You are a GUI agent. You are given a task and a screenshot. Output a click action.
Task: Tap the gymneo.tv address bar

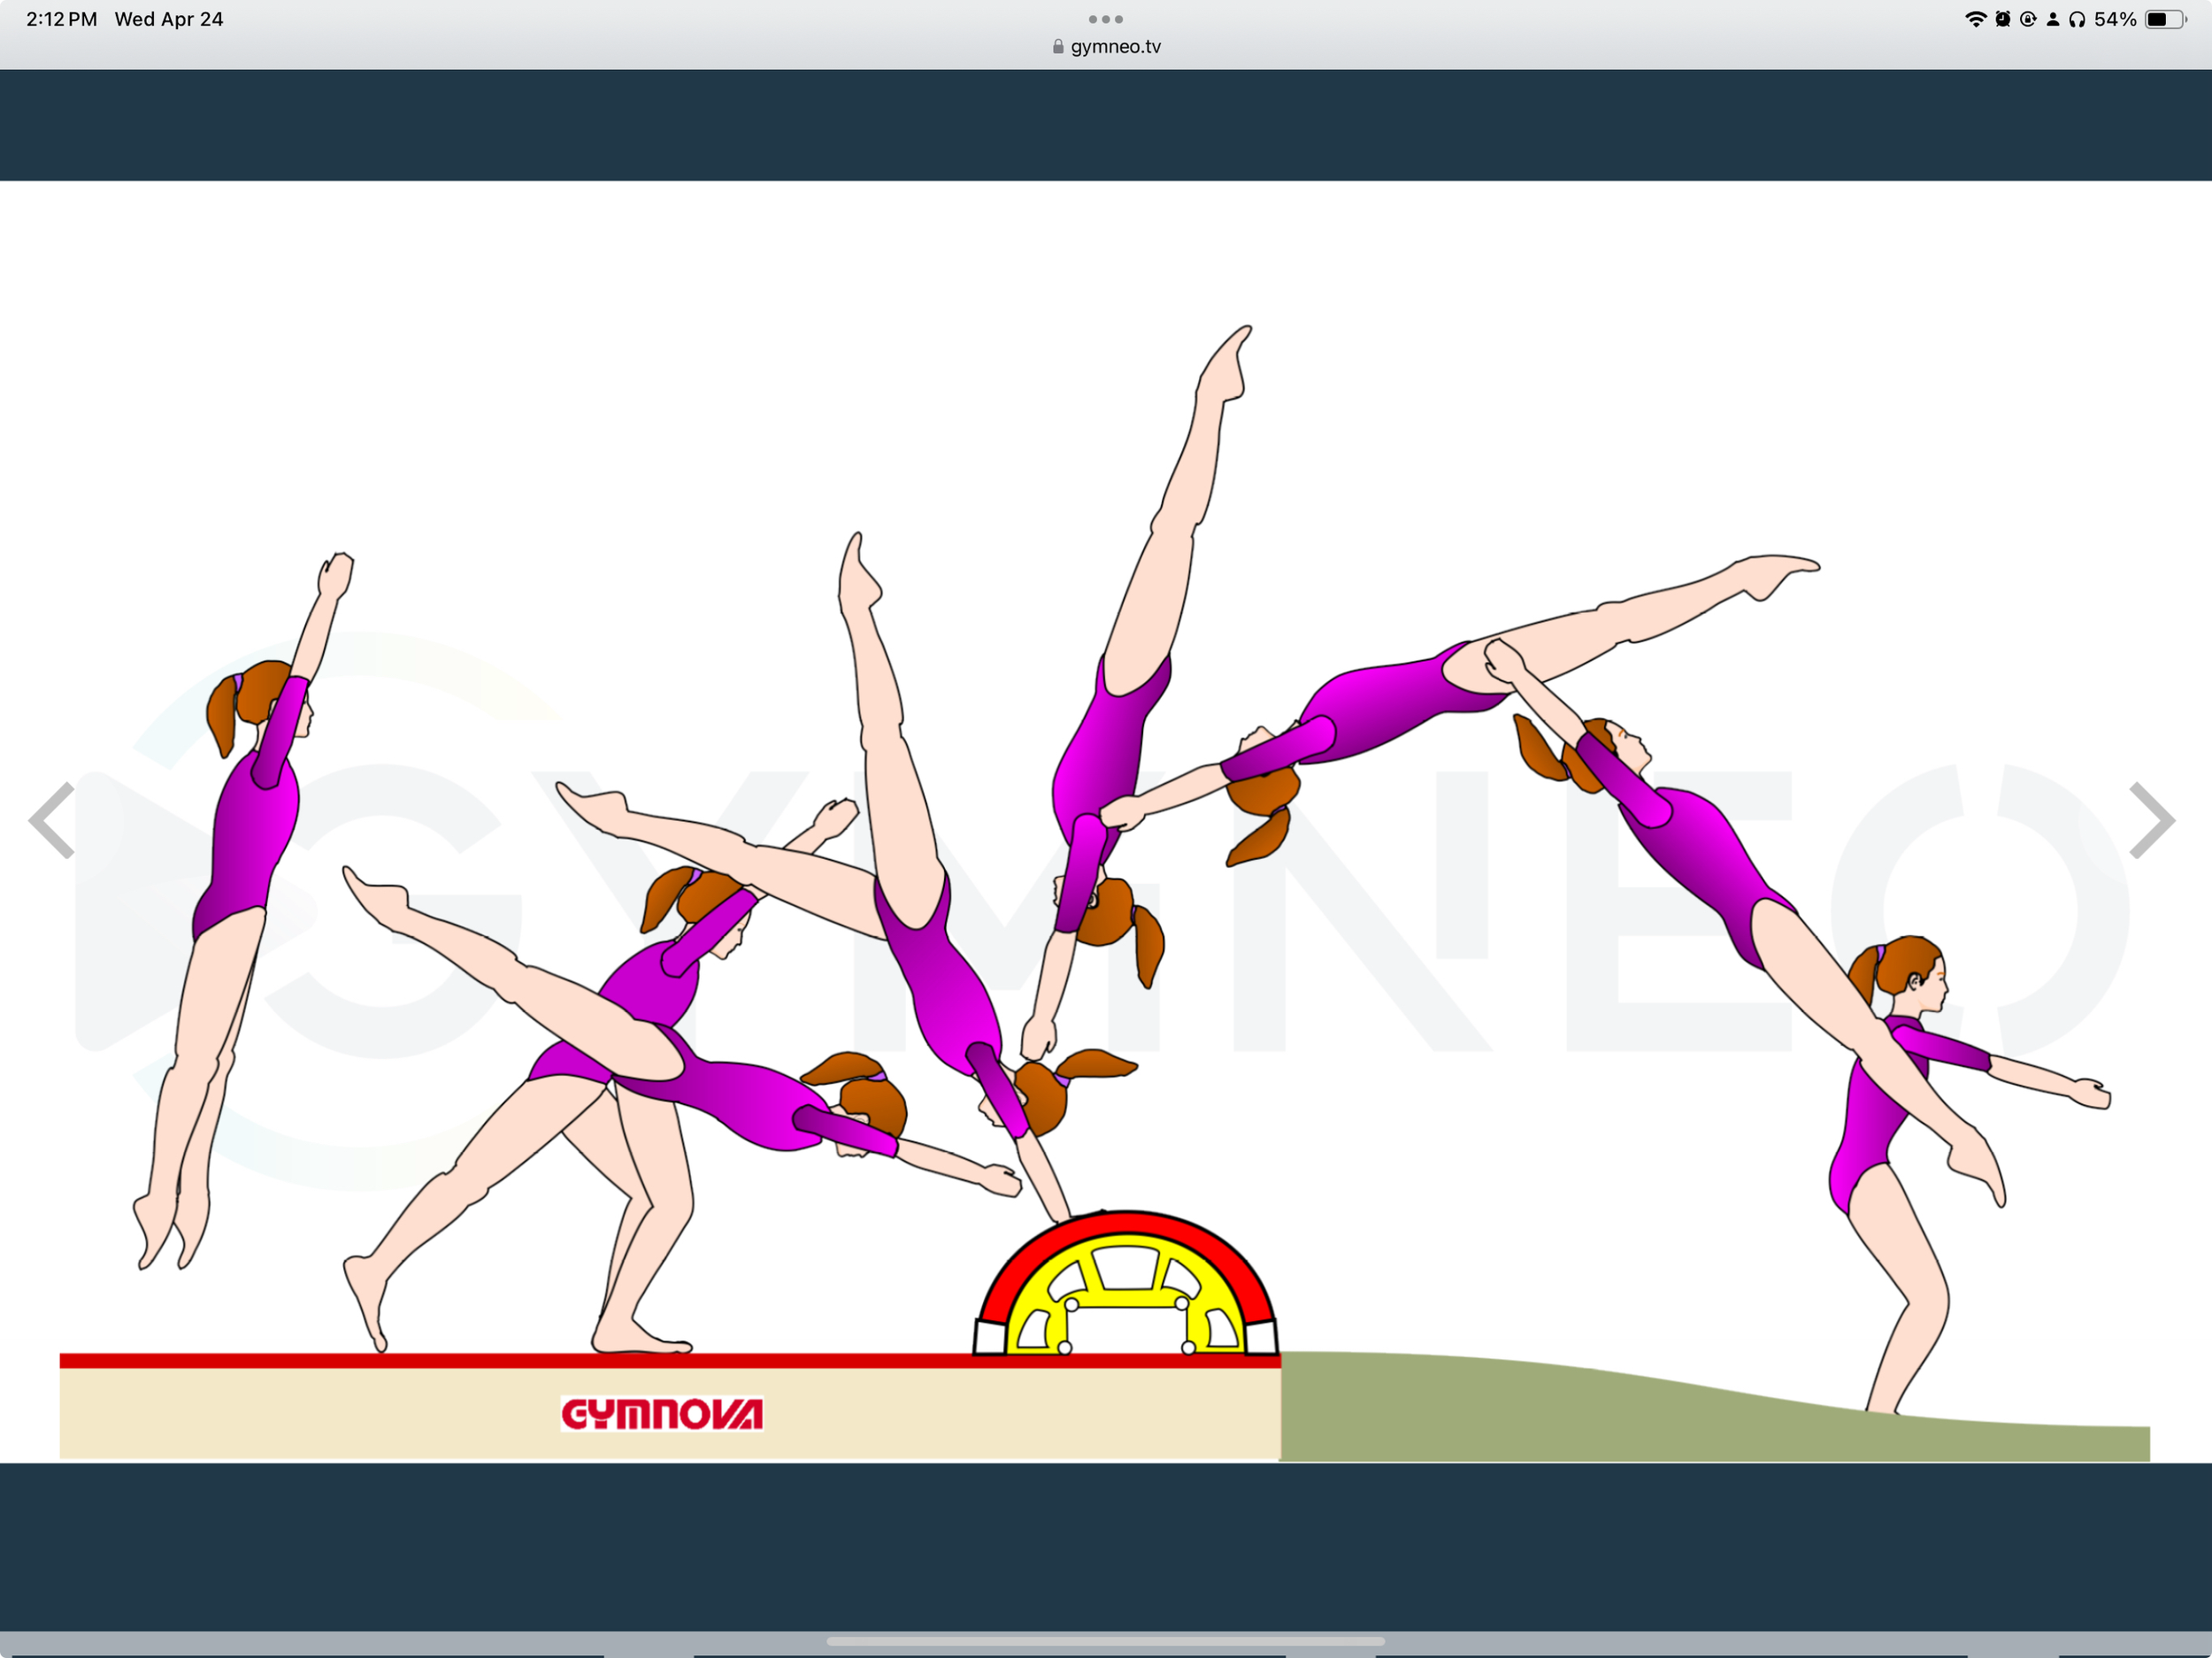coord(1115,46)
